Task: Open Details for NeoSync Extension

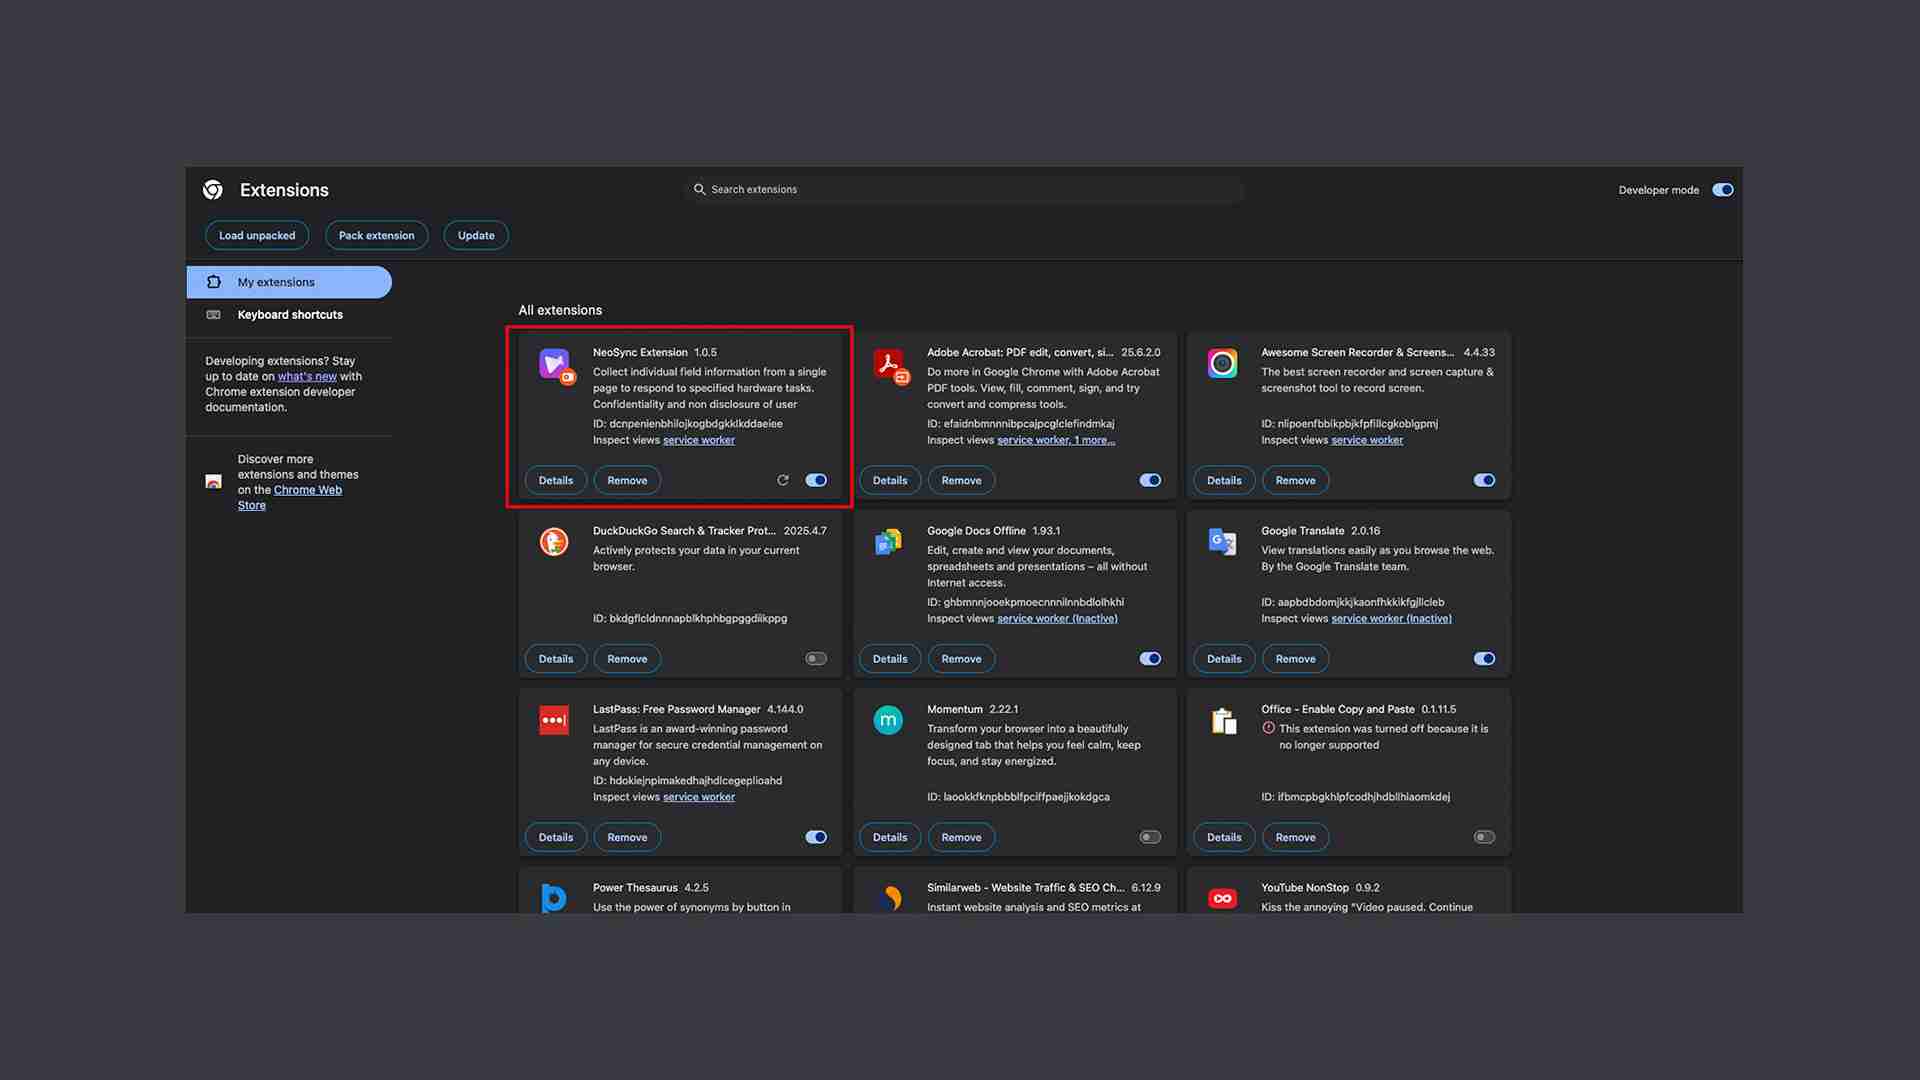Action: 556,480
